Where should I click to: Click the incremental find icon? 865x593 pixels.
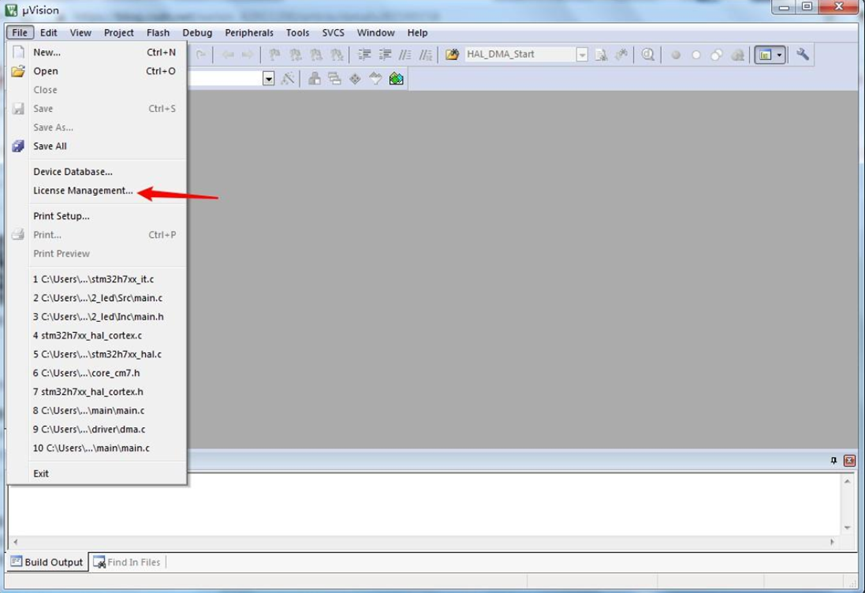pos(622,54)
